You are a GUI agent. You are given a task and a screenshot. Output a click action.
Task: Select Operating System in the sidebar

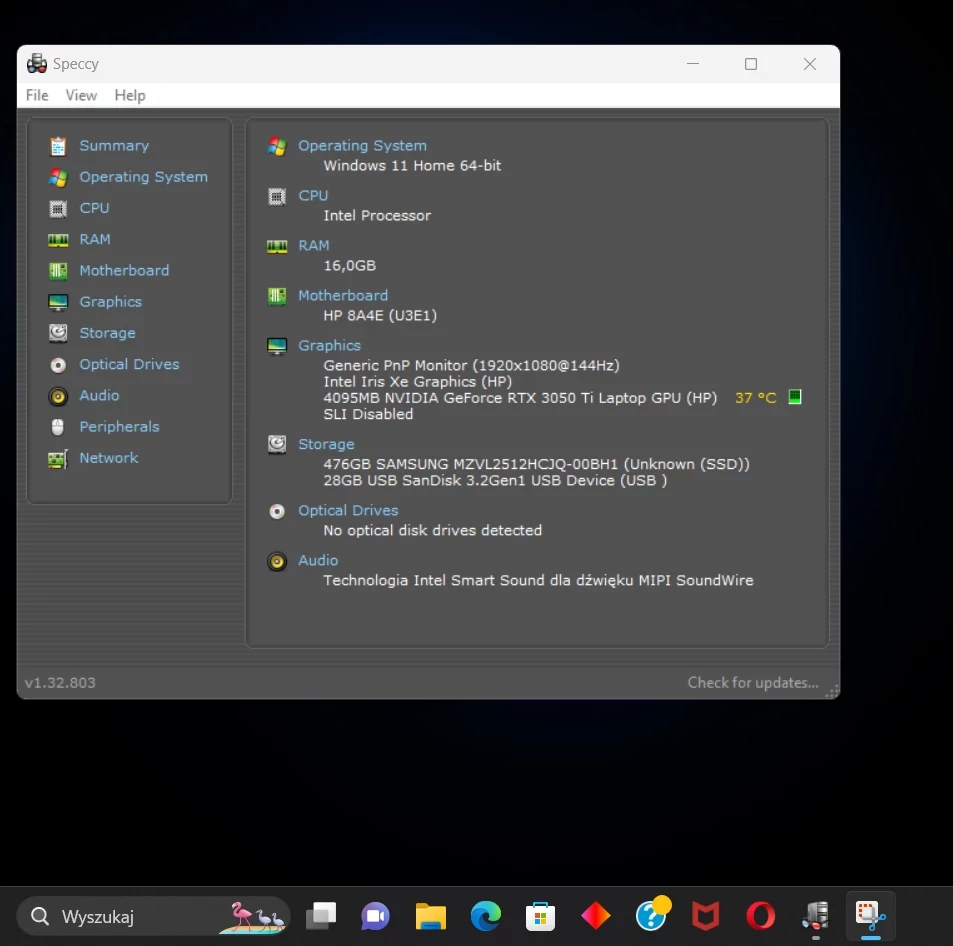coord(143,177)
